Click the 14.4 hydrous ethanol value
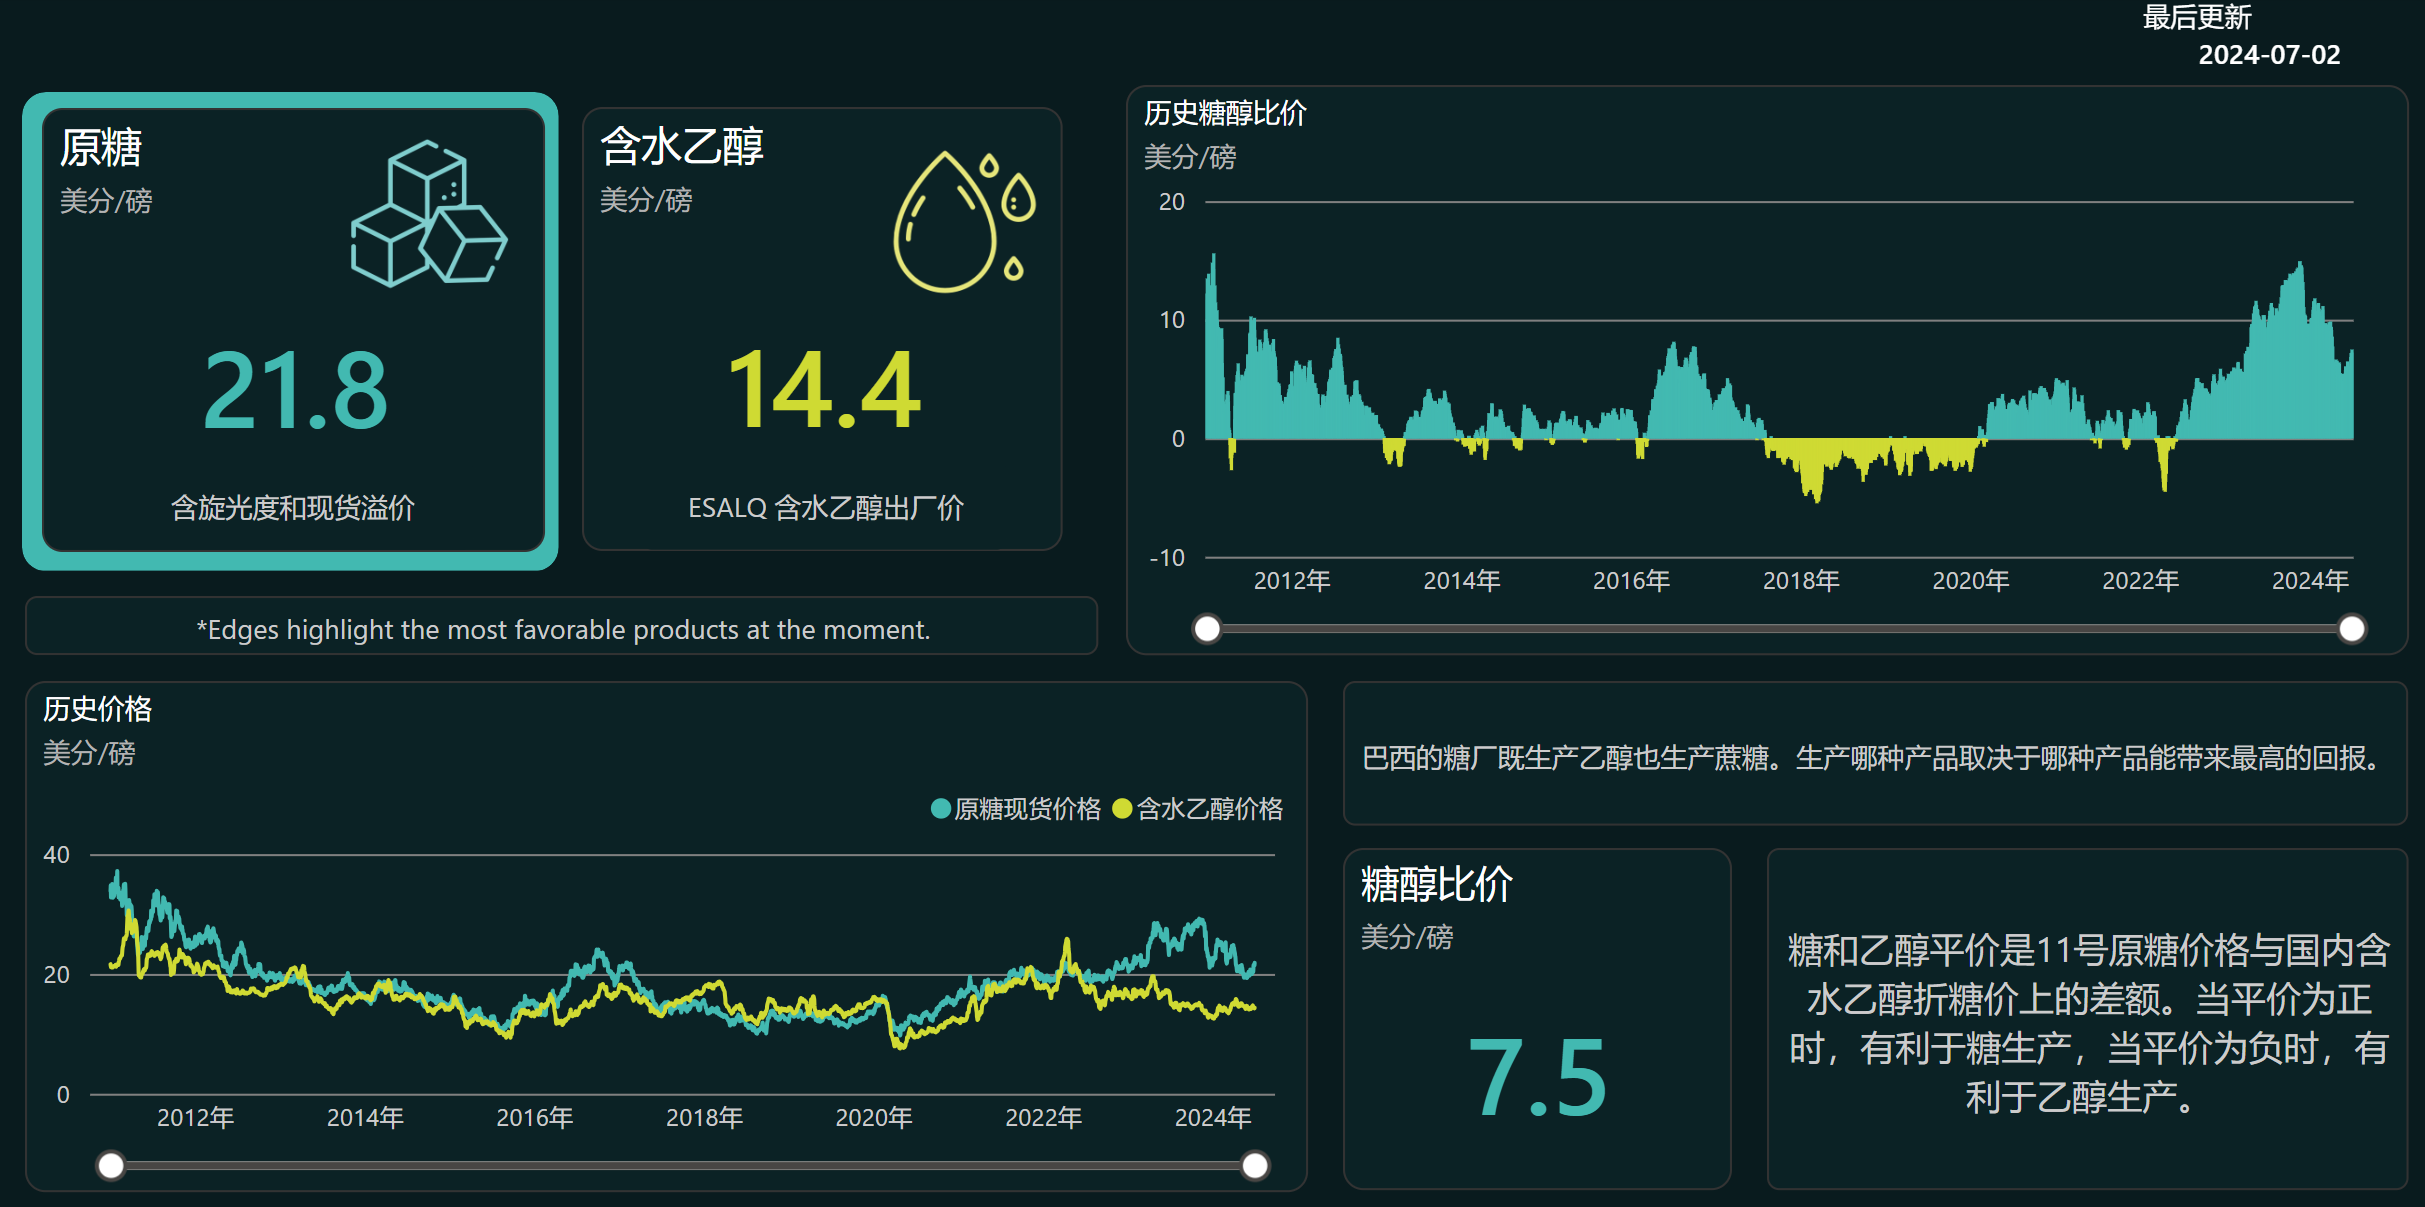This screenshot has height=1207, width=2425. point(824,391)
